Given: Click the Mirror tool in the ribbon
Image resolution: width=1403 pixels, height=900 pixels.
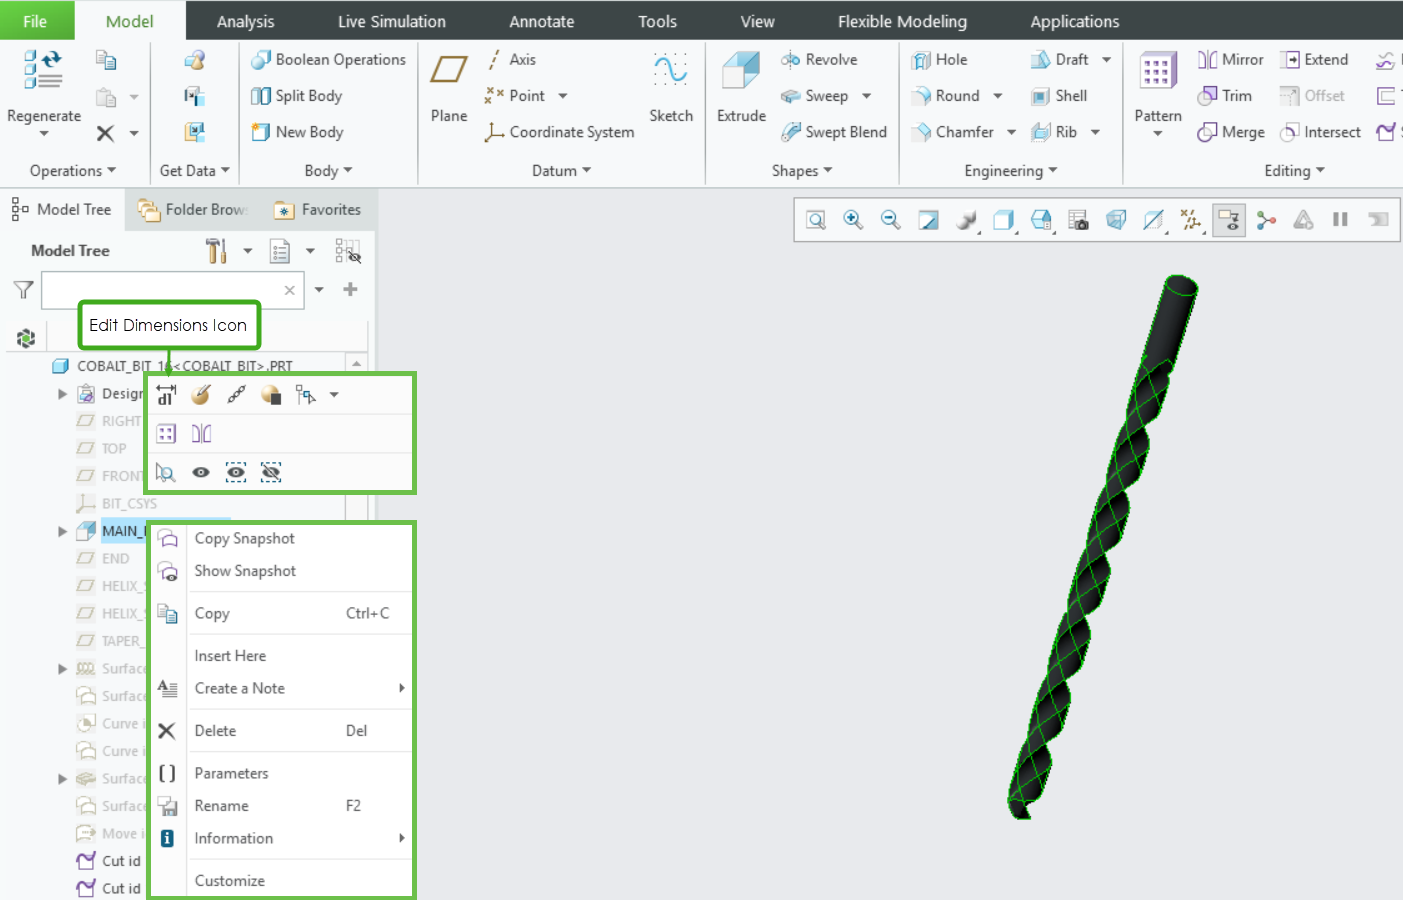Looking at the screenshot, I should pyautogui.click(x=1231, y=60).
